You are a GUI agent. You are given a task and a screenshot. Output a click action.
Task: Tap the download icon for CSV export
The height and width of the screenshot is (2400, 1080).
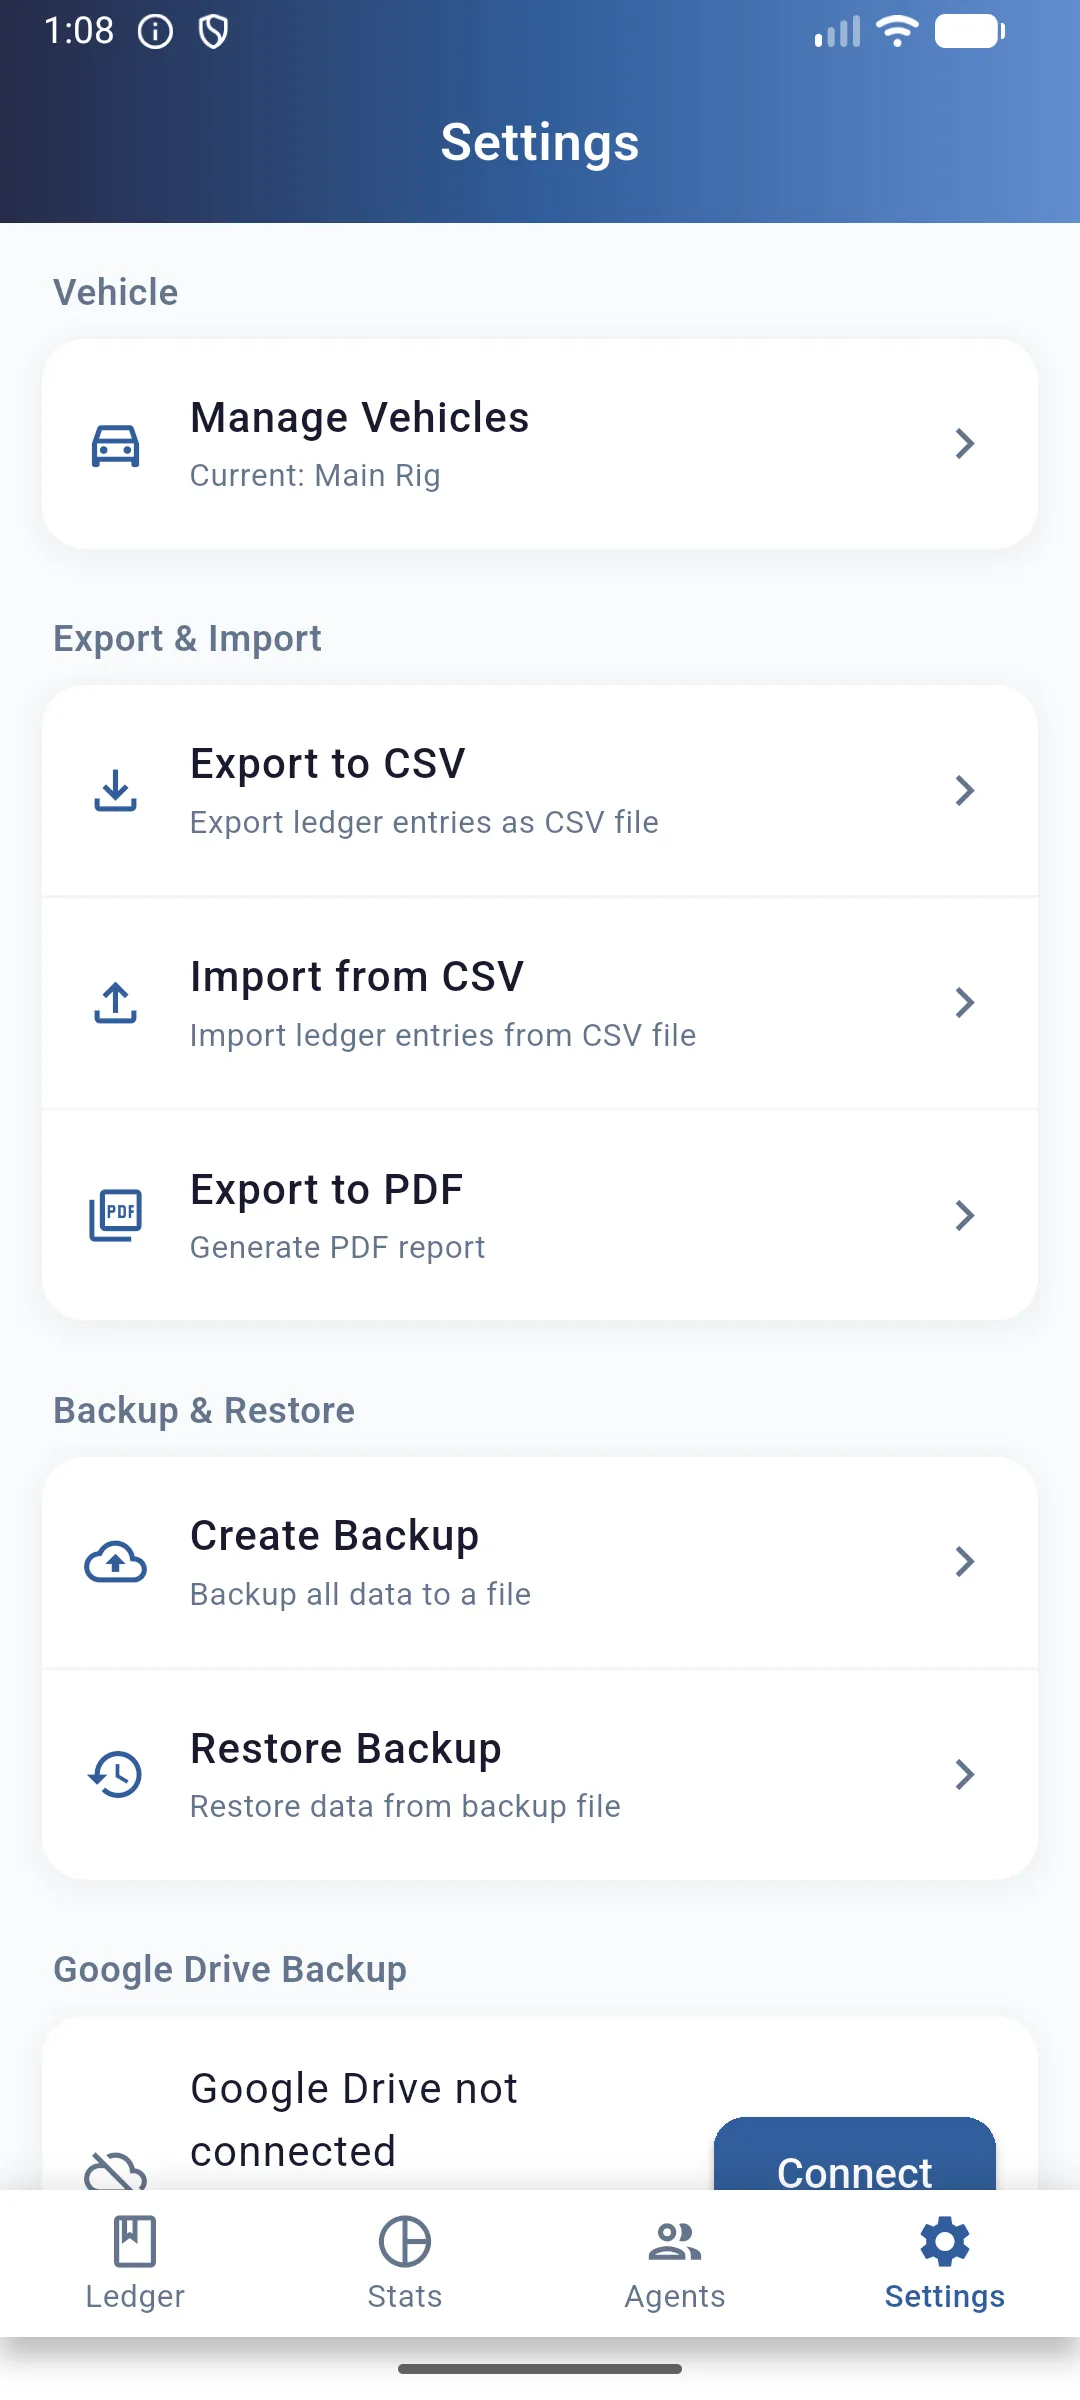pos(116,791)
